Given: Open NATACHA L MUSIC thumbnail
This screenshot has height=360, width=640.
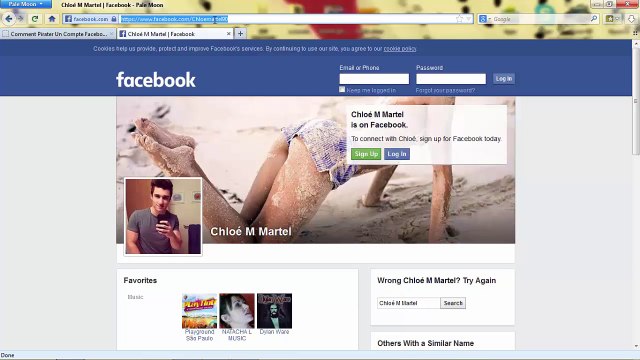Looking at the screenshot, I should point(237,311).
